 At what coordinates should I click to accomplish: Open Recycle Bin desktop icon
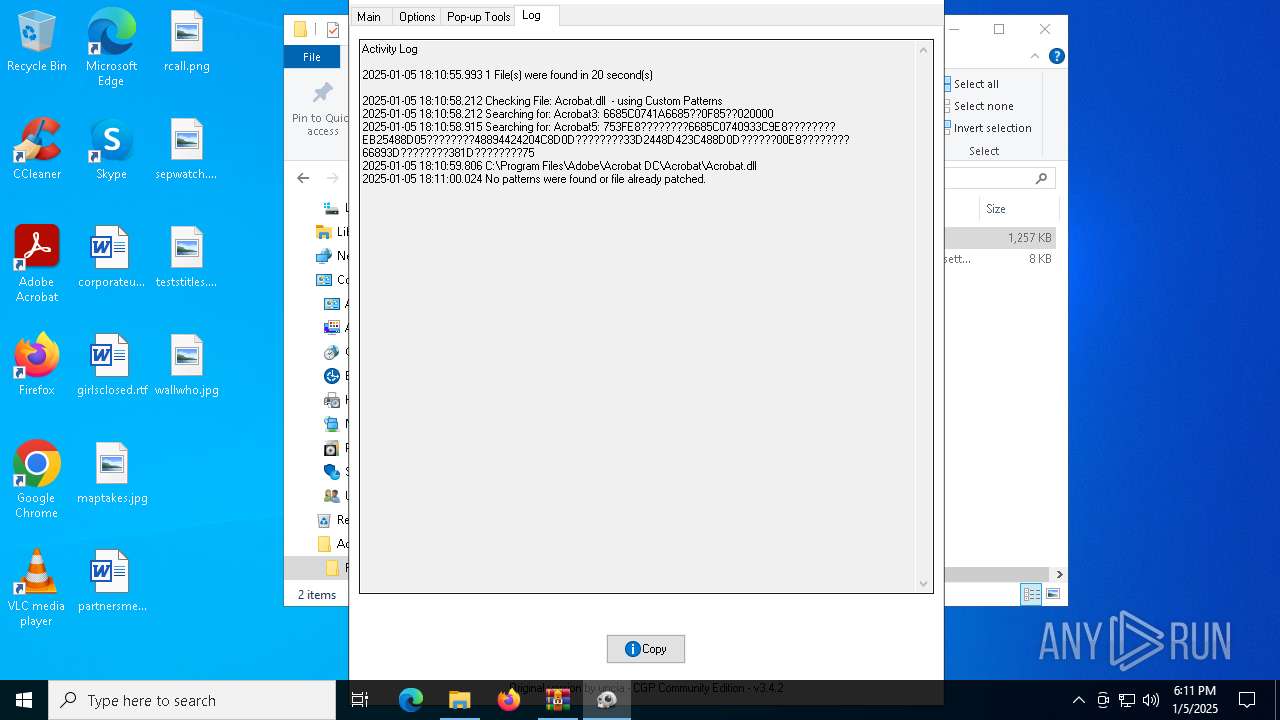click(37, 42)
